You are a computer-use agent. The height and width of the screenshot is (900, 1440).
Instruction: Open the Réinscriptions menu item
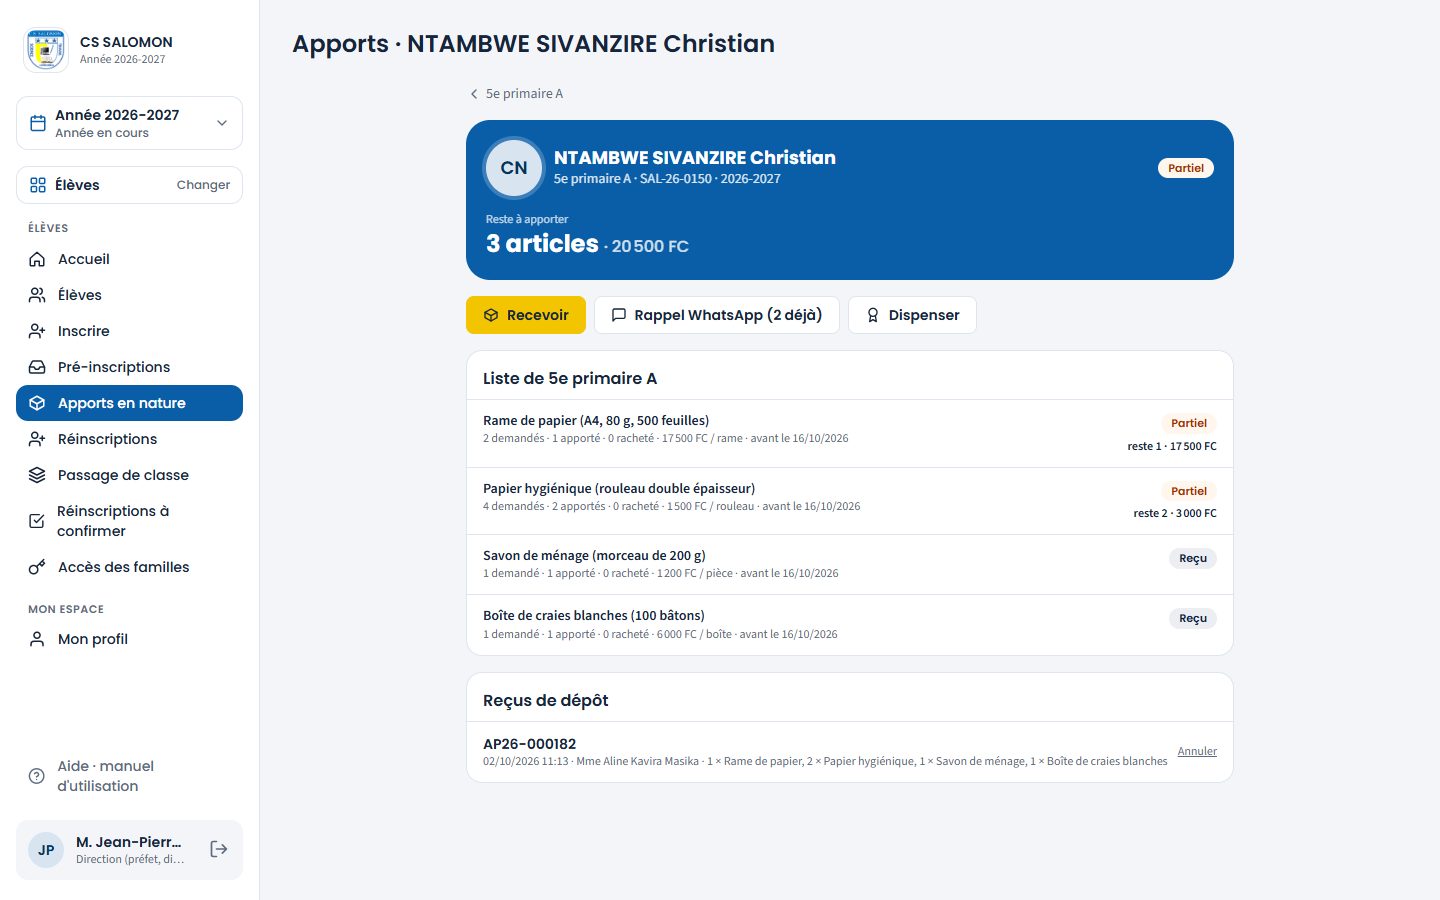coord(129,439)
